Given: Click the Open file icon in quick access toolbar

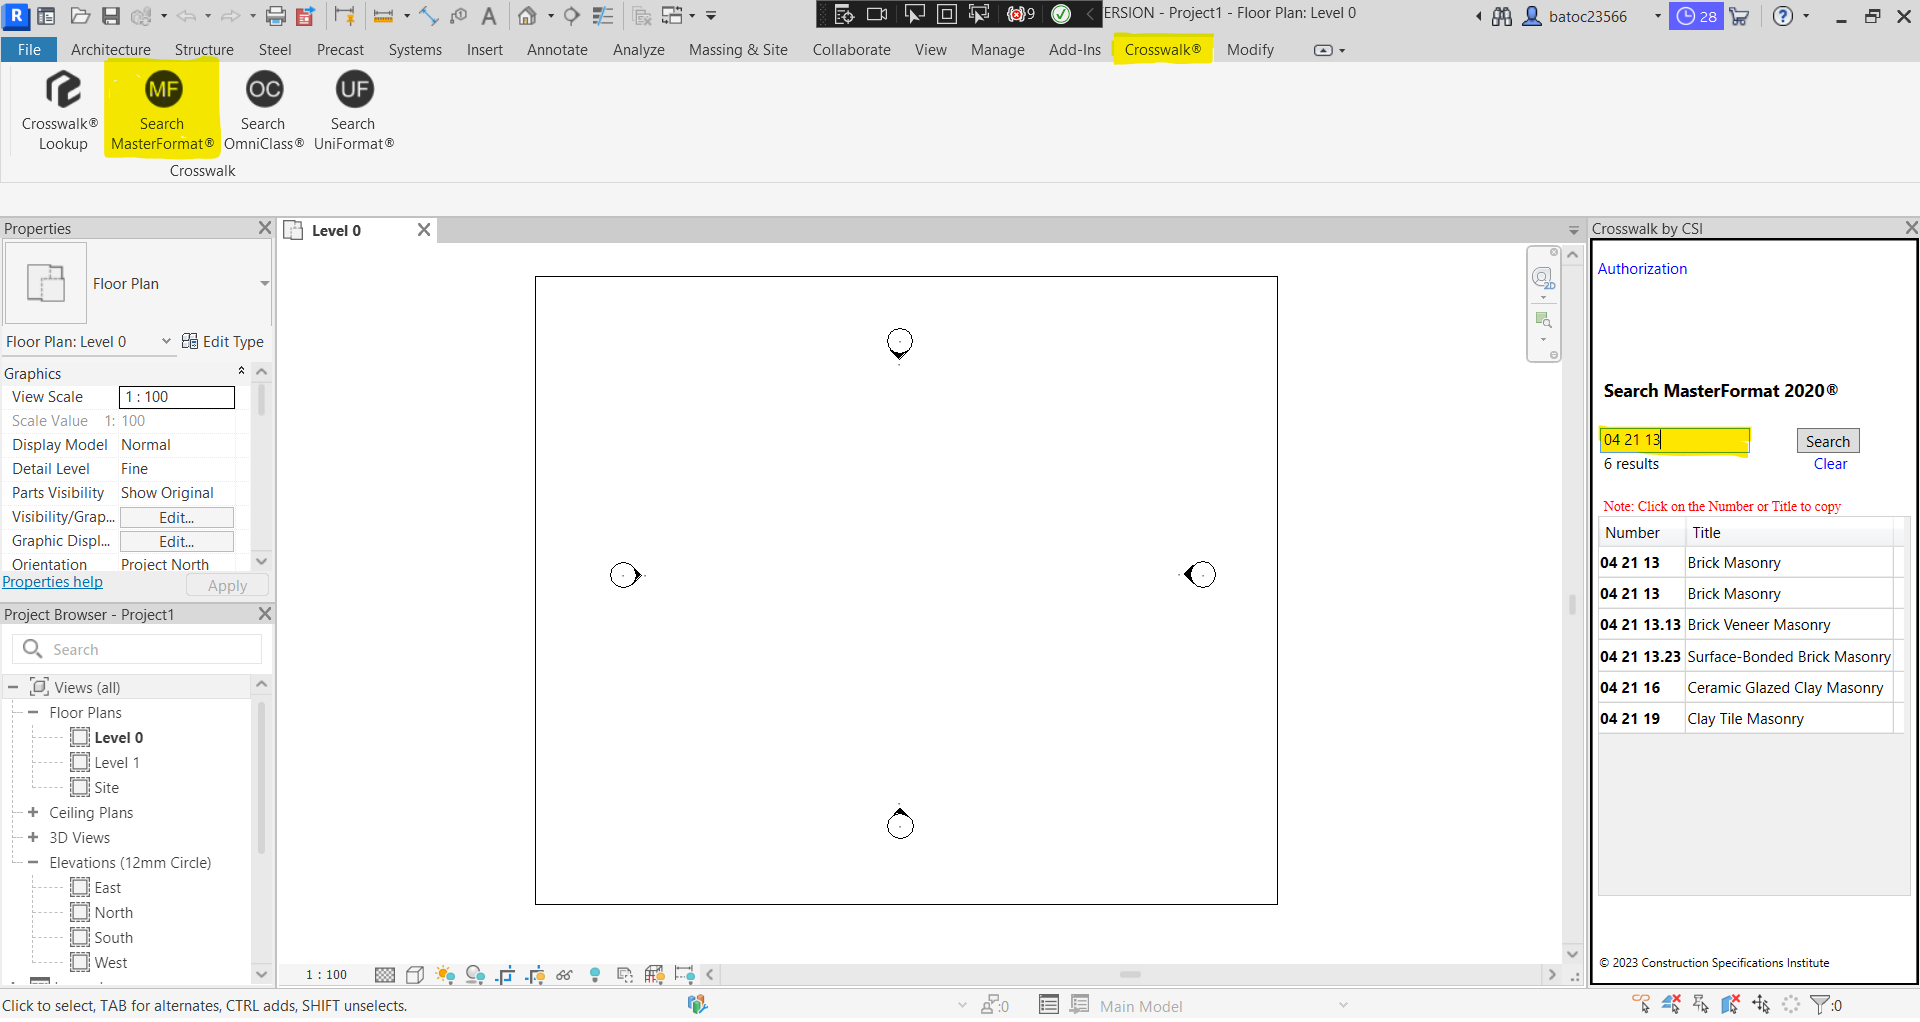Looking at the screenshot, I should pos(80,16).
